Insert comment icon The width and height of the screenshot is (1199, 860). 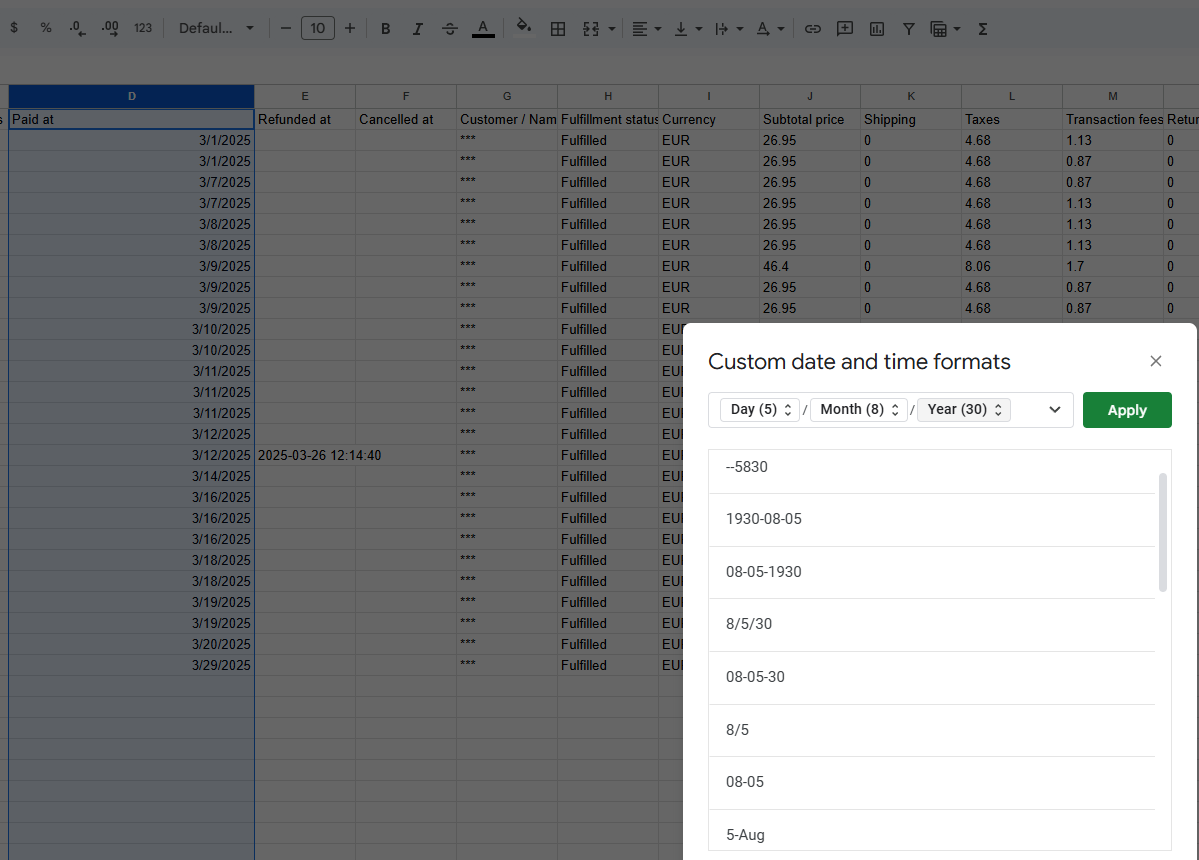click(845, 28)
